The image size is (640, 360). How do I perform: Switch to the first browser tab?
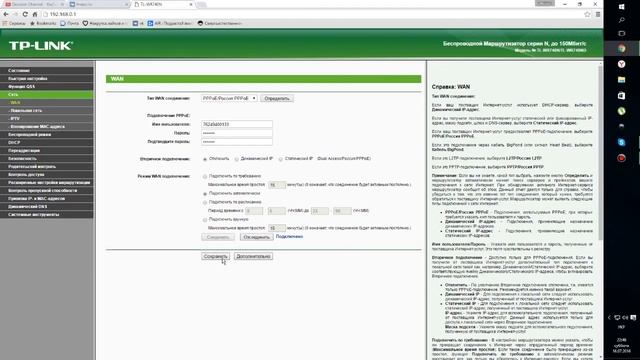34,4
